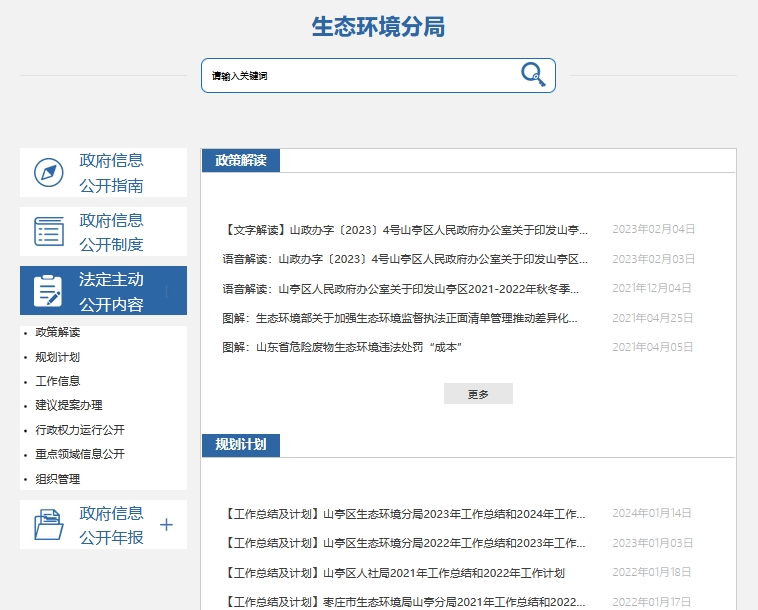Click the date 2023年01月03日

point(653,543)
